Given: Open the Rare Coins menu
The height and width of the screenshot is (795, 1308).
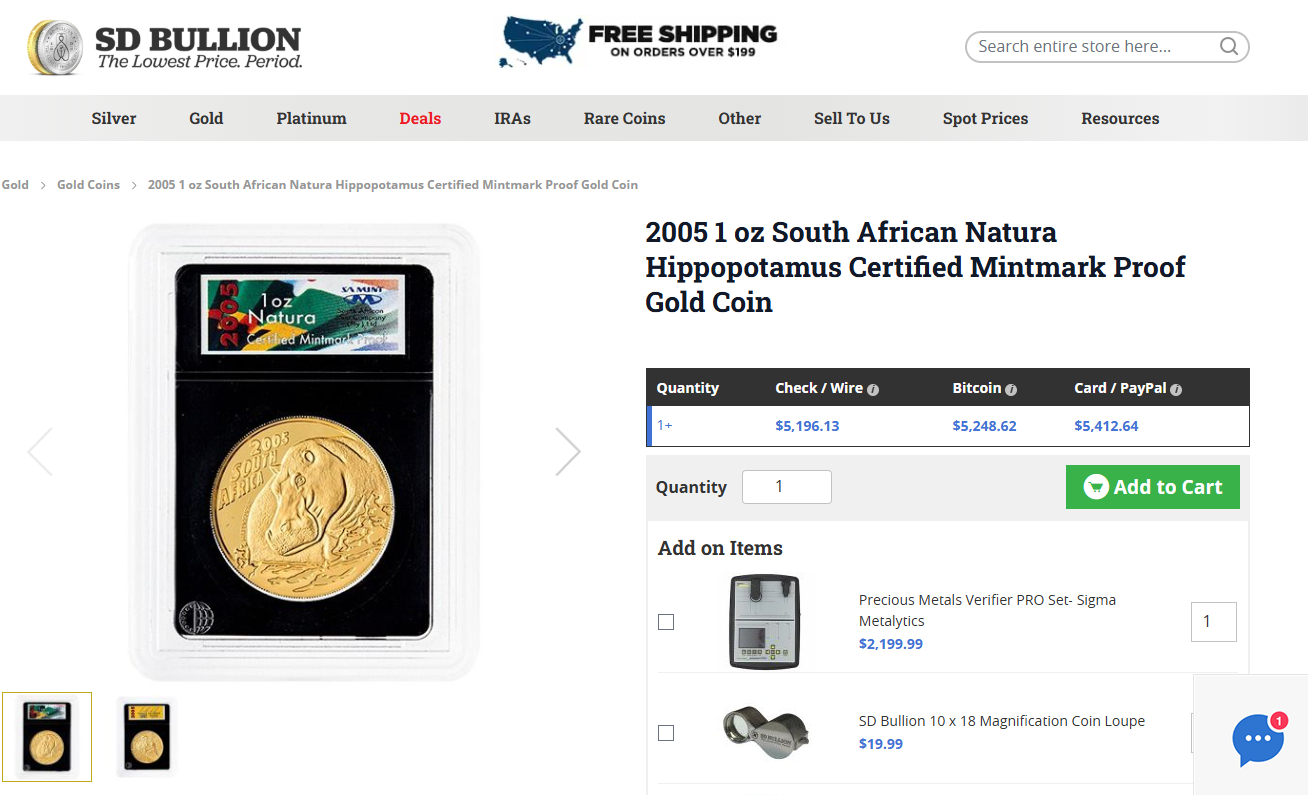Looking at the screenshot, I should [x=624, y=118].
